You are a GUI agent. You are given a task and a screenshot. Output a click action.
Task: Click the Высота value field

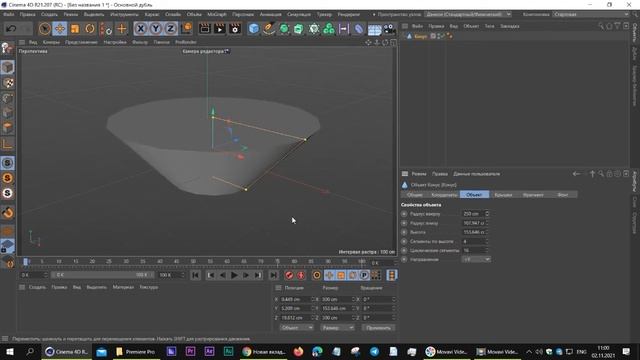(473, 232)
